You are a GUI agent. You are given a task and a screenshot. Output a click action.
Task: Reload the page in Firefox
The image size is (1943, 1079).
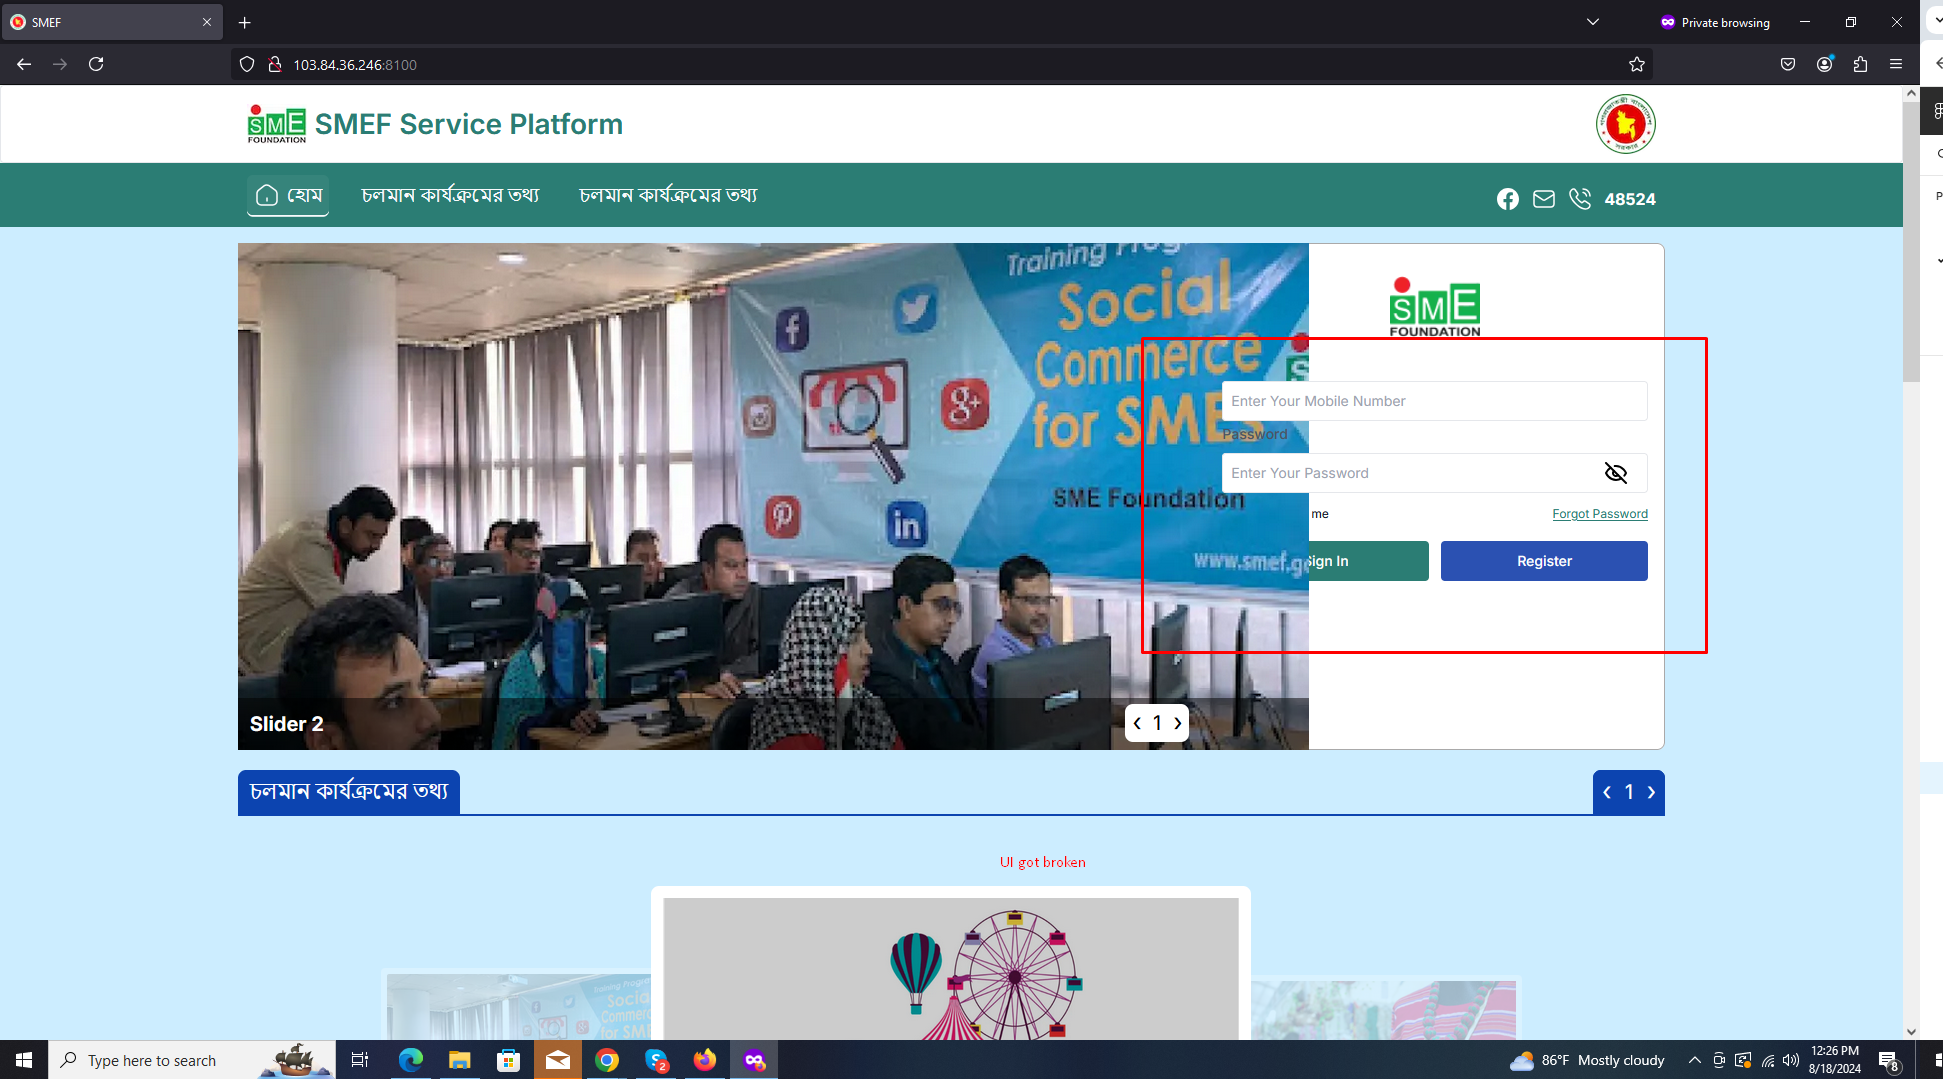point(96,64)
